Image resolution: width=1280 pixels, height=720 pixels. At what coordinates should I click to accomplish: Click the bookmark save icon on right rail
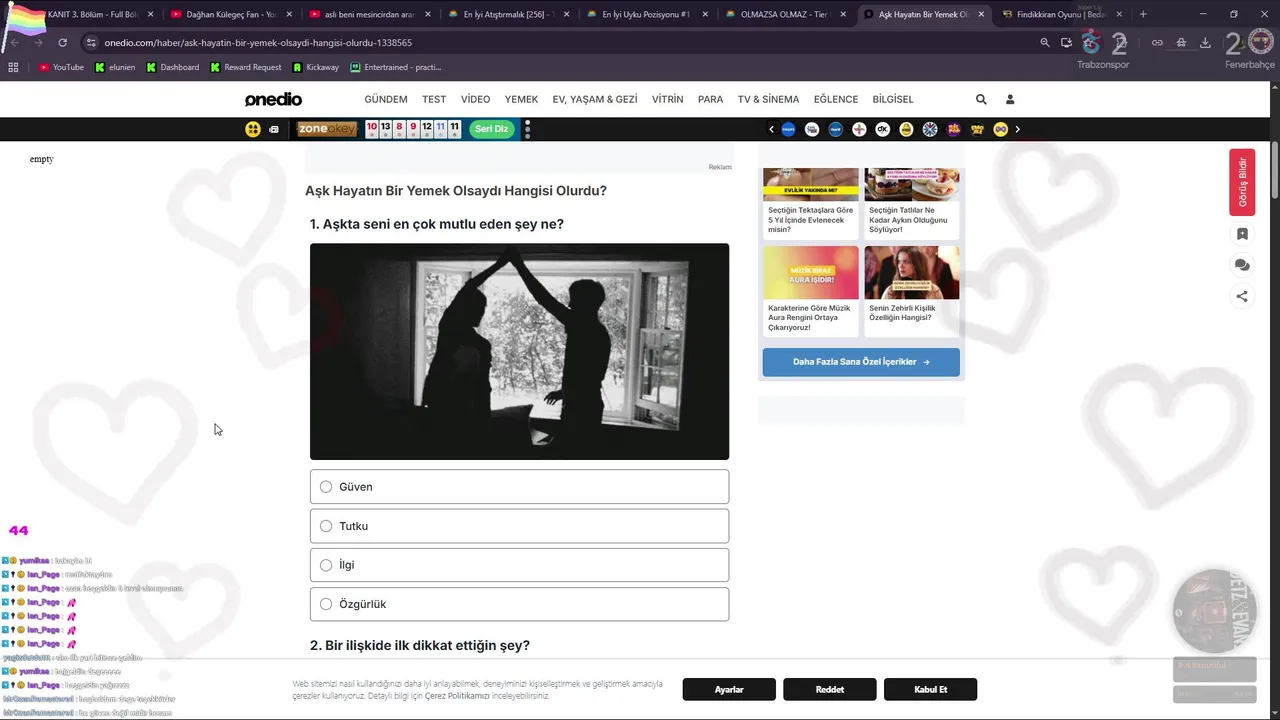coord(1242,234)
